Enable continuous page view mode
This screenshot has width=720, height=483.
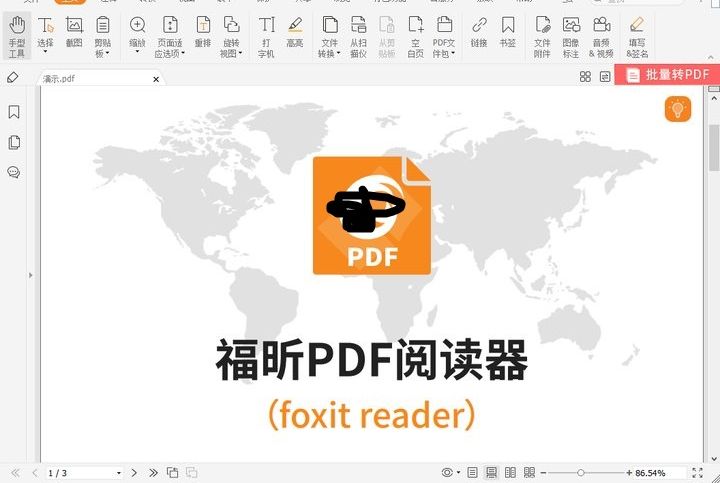point(491,472)
